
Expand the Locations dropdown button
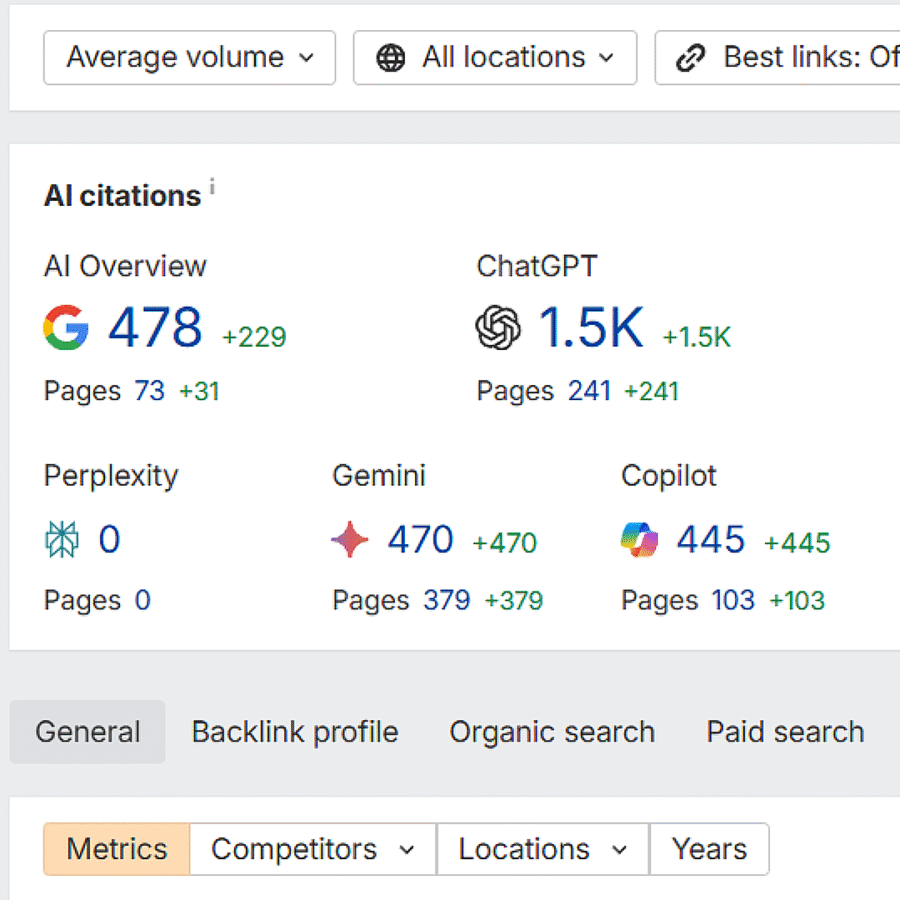(x=542, y=849)
